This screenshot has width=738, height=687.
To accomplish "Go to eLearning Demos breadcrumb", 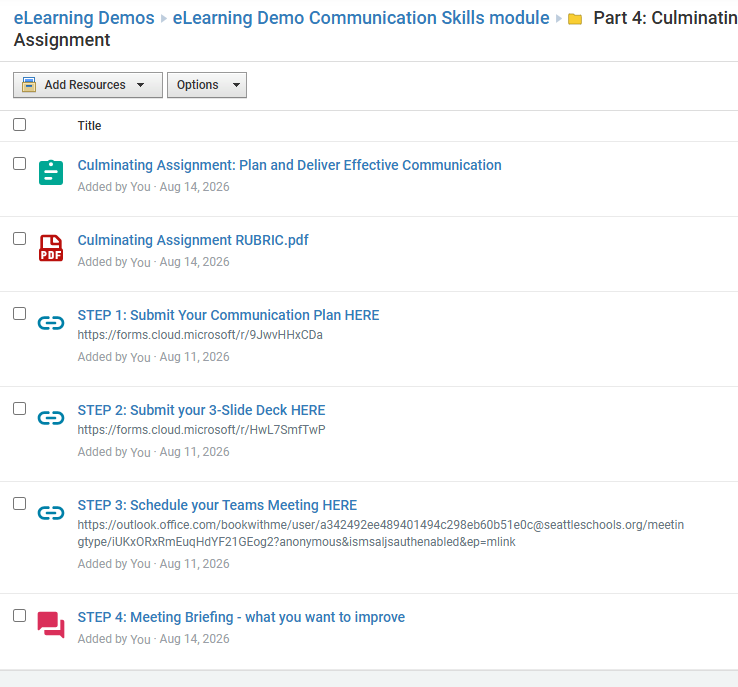I will coord(84,18).
